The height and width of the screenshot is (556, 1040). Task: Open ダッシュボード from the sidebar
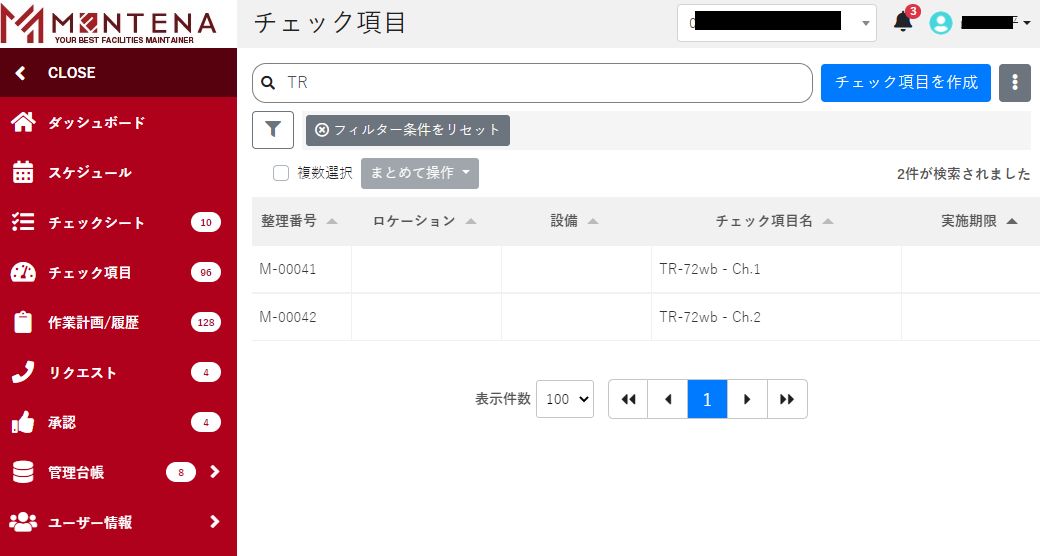[96, 123]
